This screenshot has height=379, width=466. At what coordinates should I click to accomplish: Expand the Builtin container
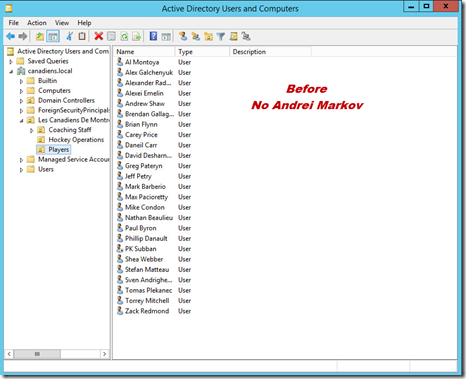(21, 81)
